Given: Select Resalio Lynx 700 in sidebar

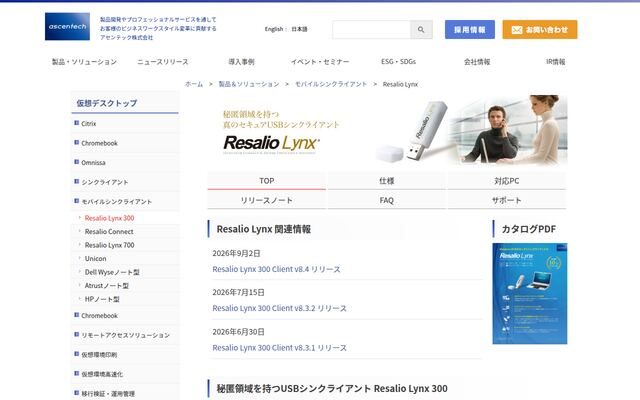Looking at the screenshot, I should click(109, 245).
